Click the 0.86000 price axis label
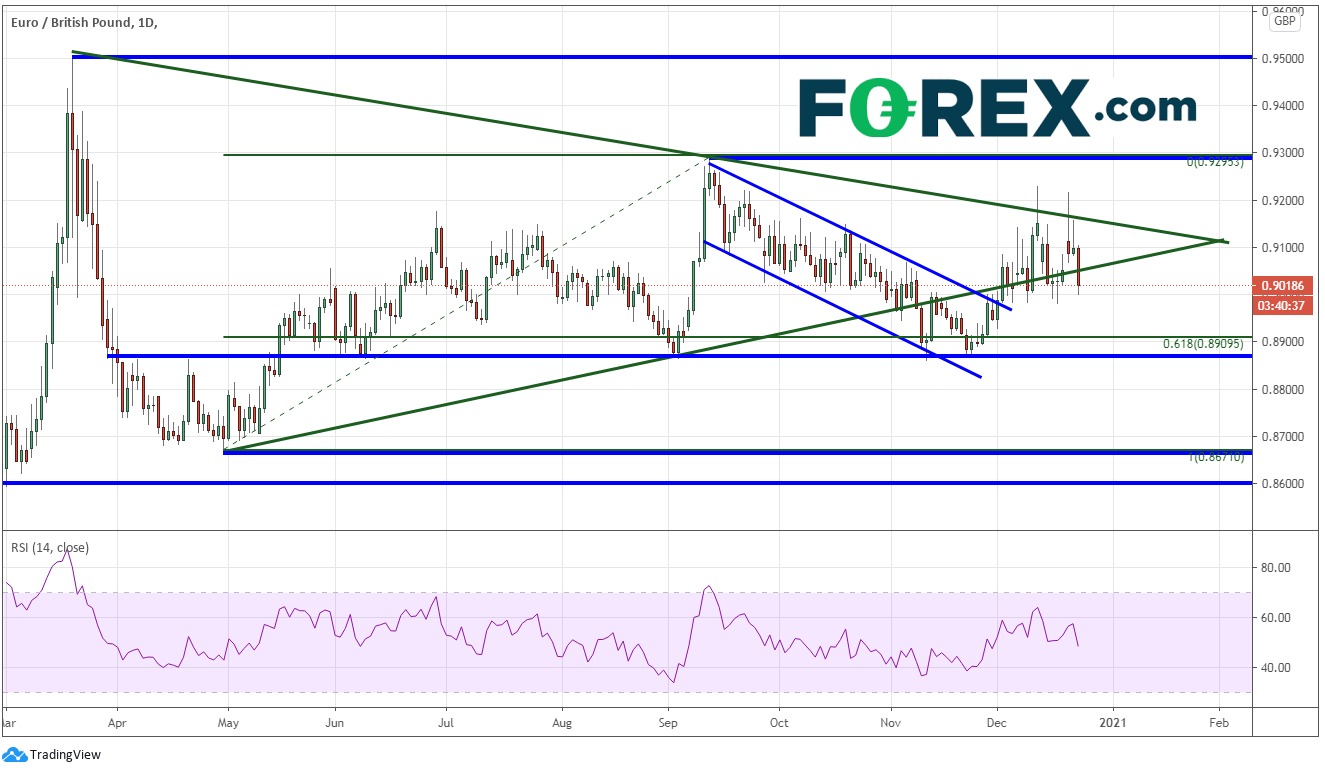 (x=1282, y=484)
